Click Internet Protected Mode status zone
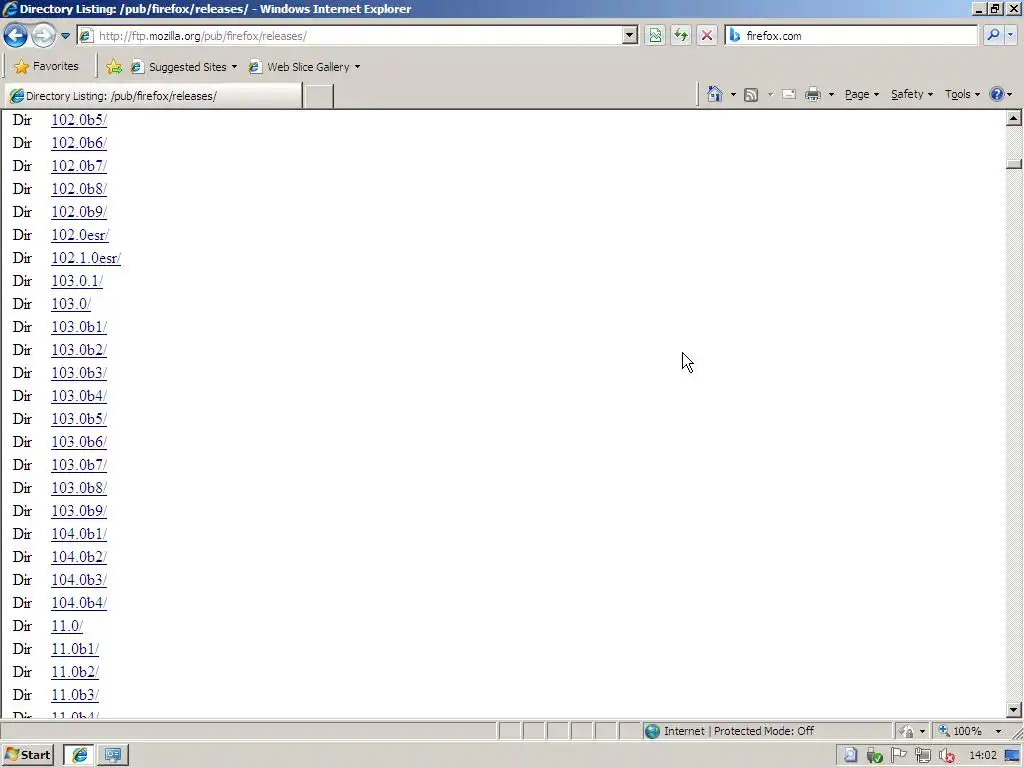The image size is (1024, 768). tap(767, 731)
